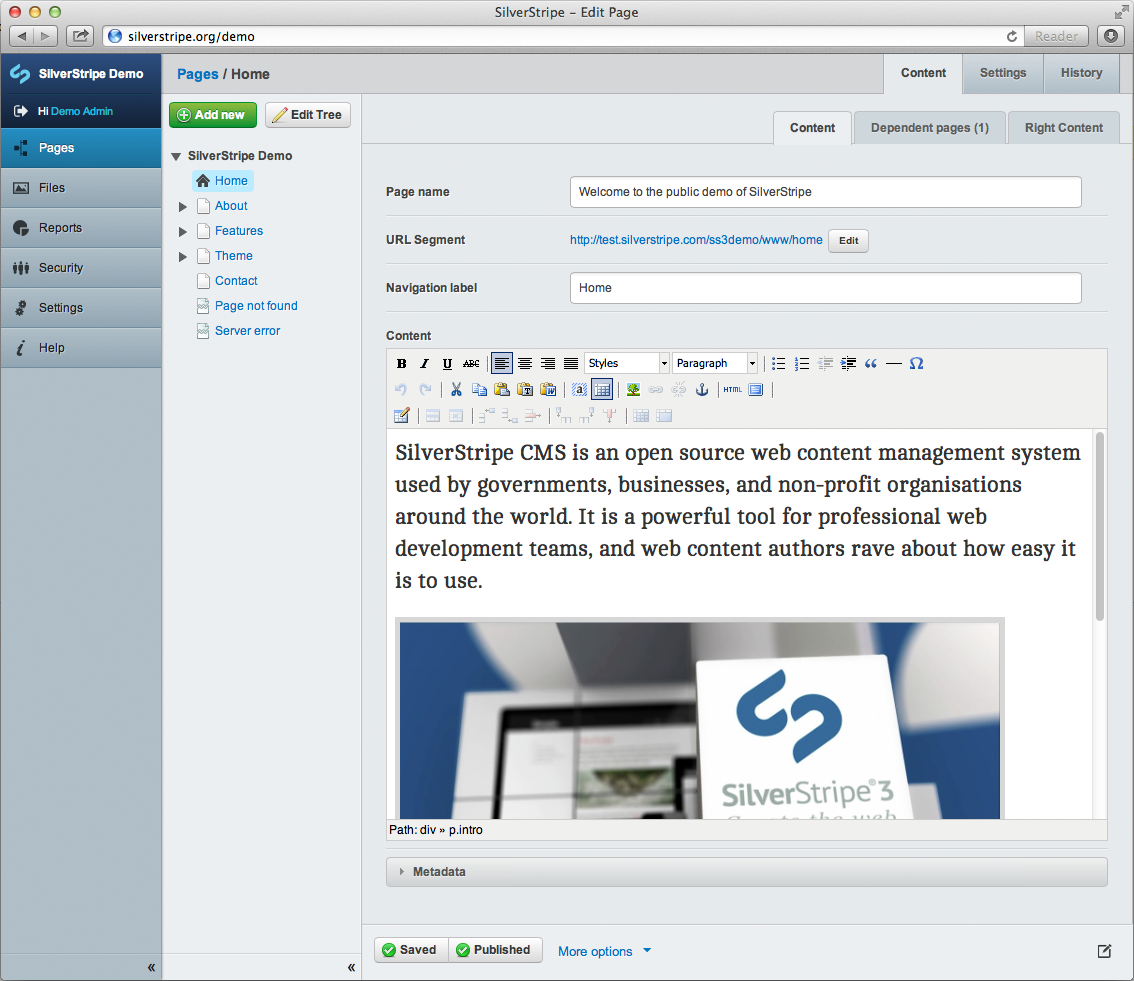Edit the URL segment

click(848, 241)
